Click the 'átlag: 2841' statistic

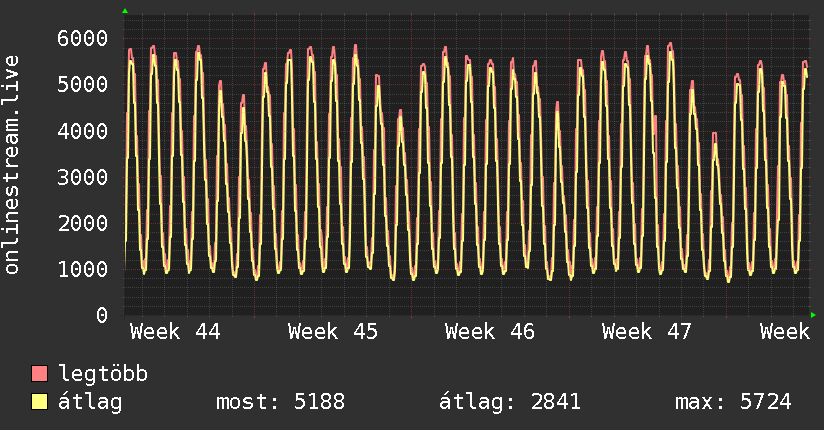pyautogui.click(x=510, y=402)
